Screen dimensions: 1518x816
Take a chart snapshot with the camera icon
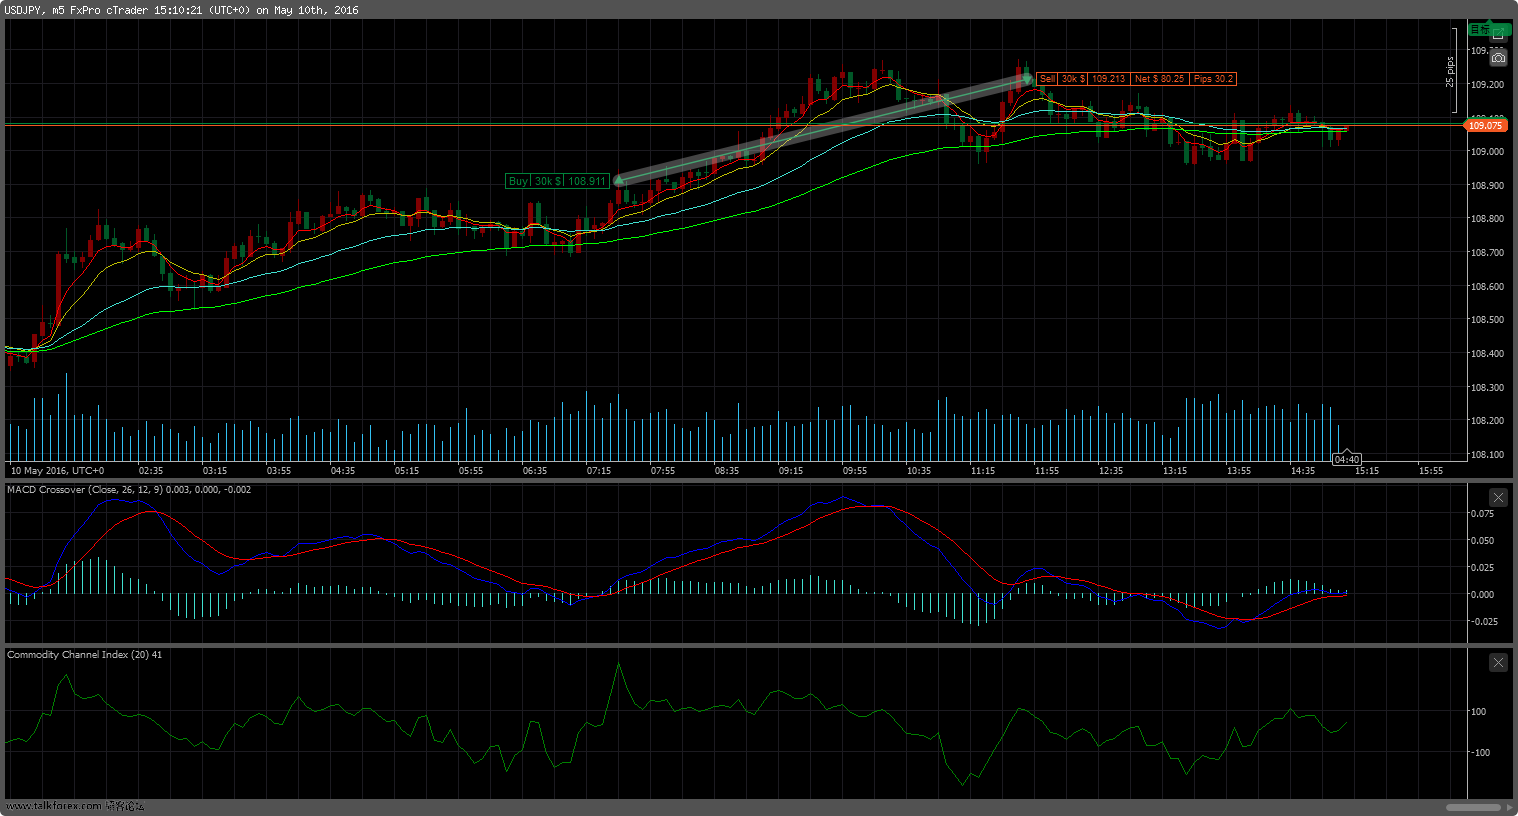click(1498, 57)
